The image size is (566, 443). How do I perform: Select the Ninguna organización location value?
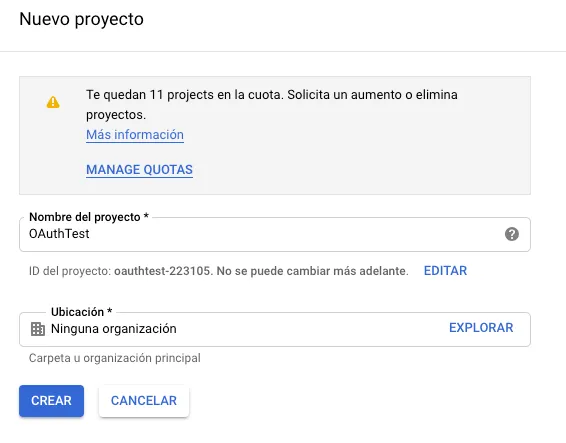coord(114,329)
